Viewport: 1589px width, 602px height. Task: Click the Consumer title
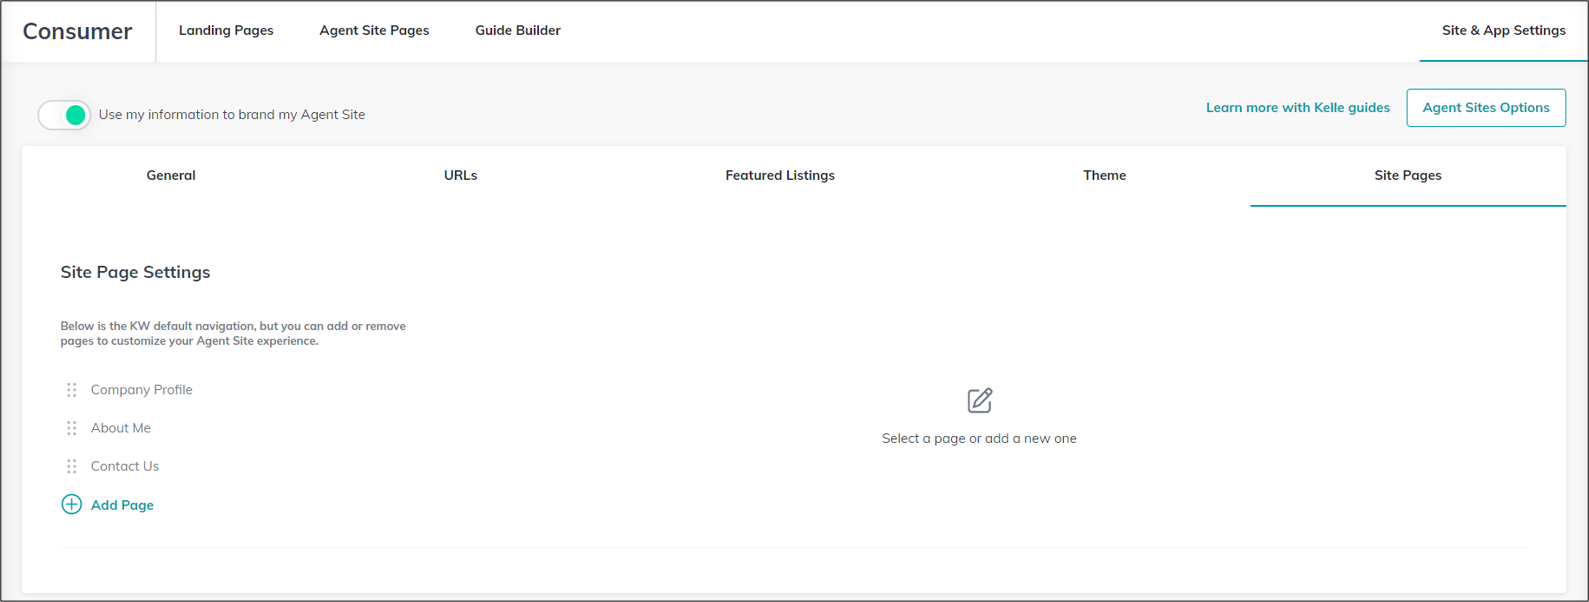[x=77, y=31]
